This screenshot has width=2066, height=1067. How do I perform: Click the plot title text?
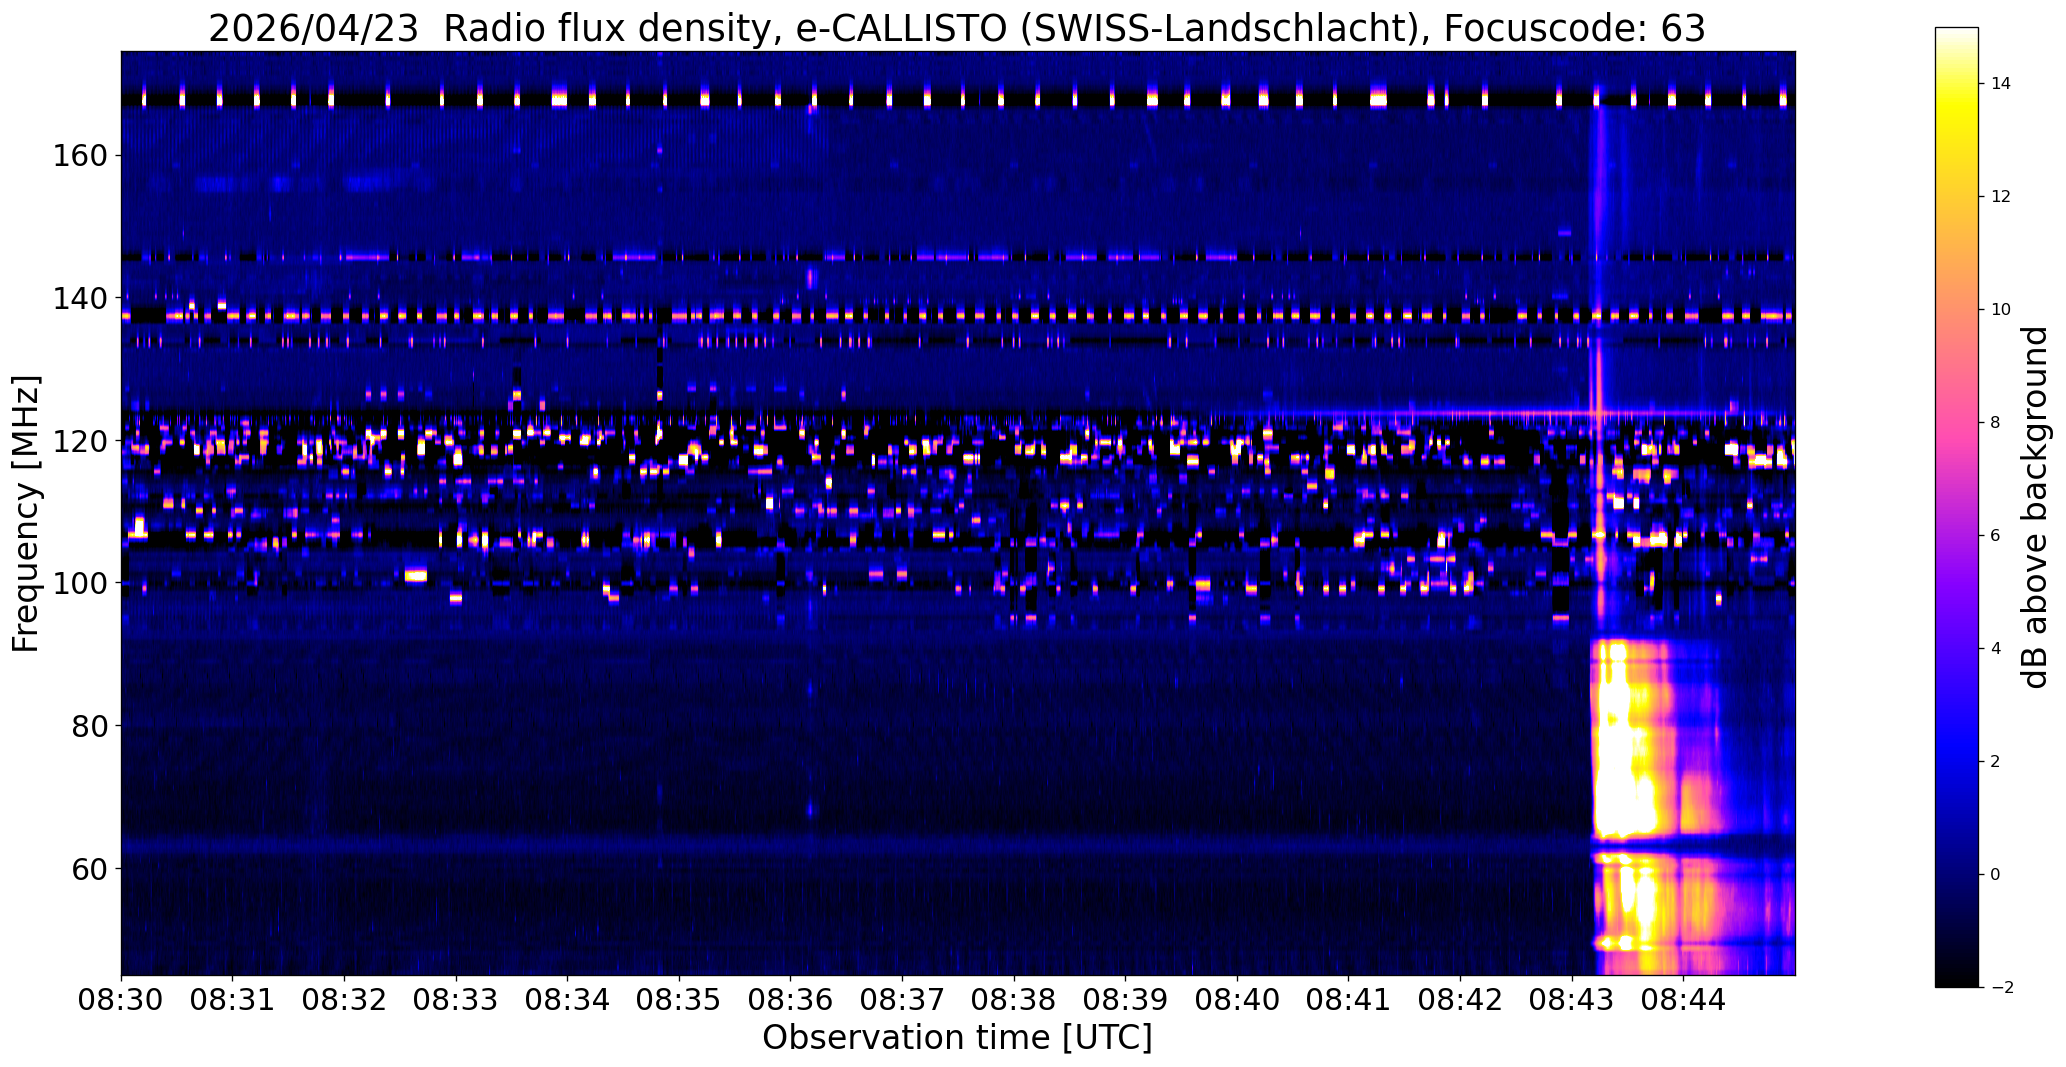tap(957, 28)
